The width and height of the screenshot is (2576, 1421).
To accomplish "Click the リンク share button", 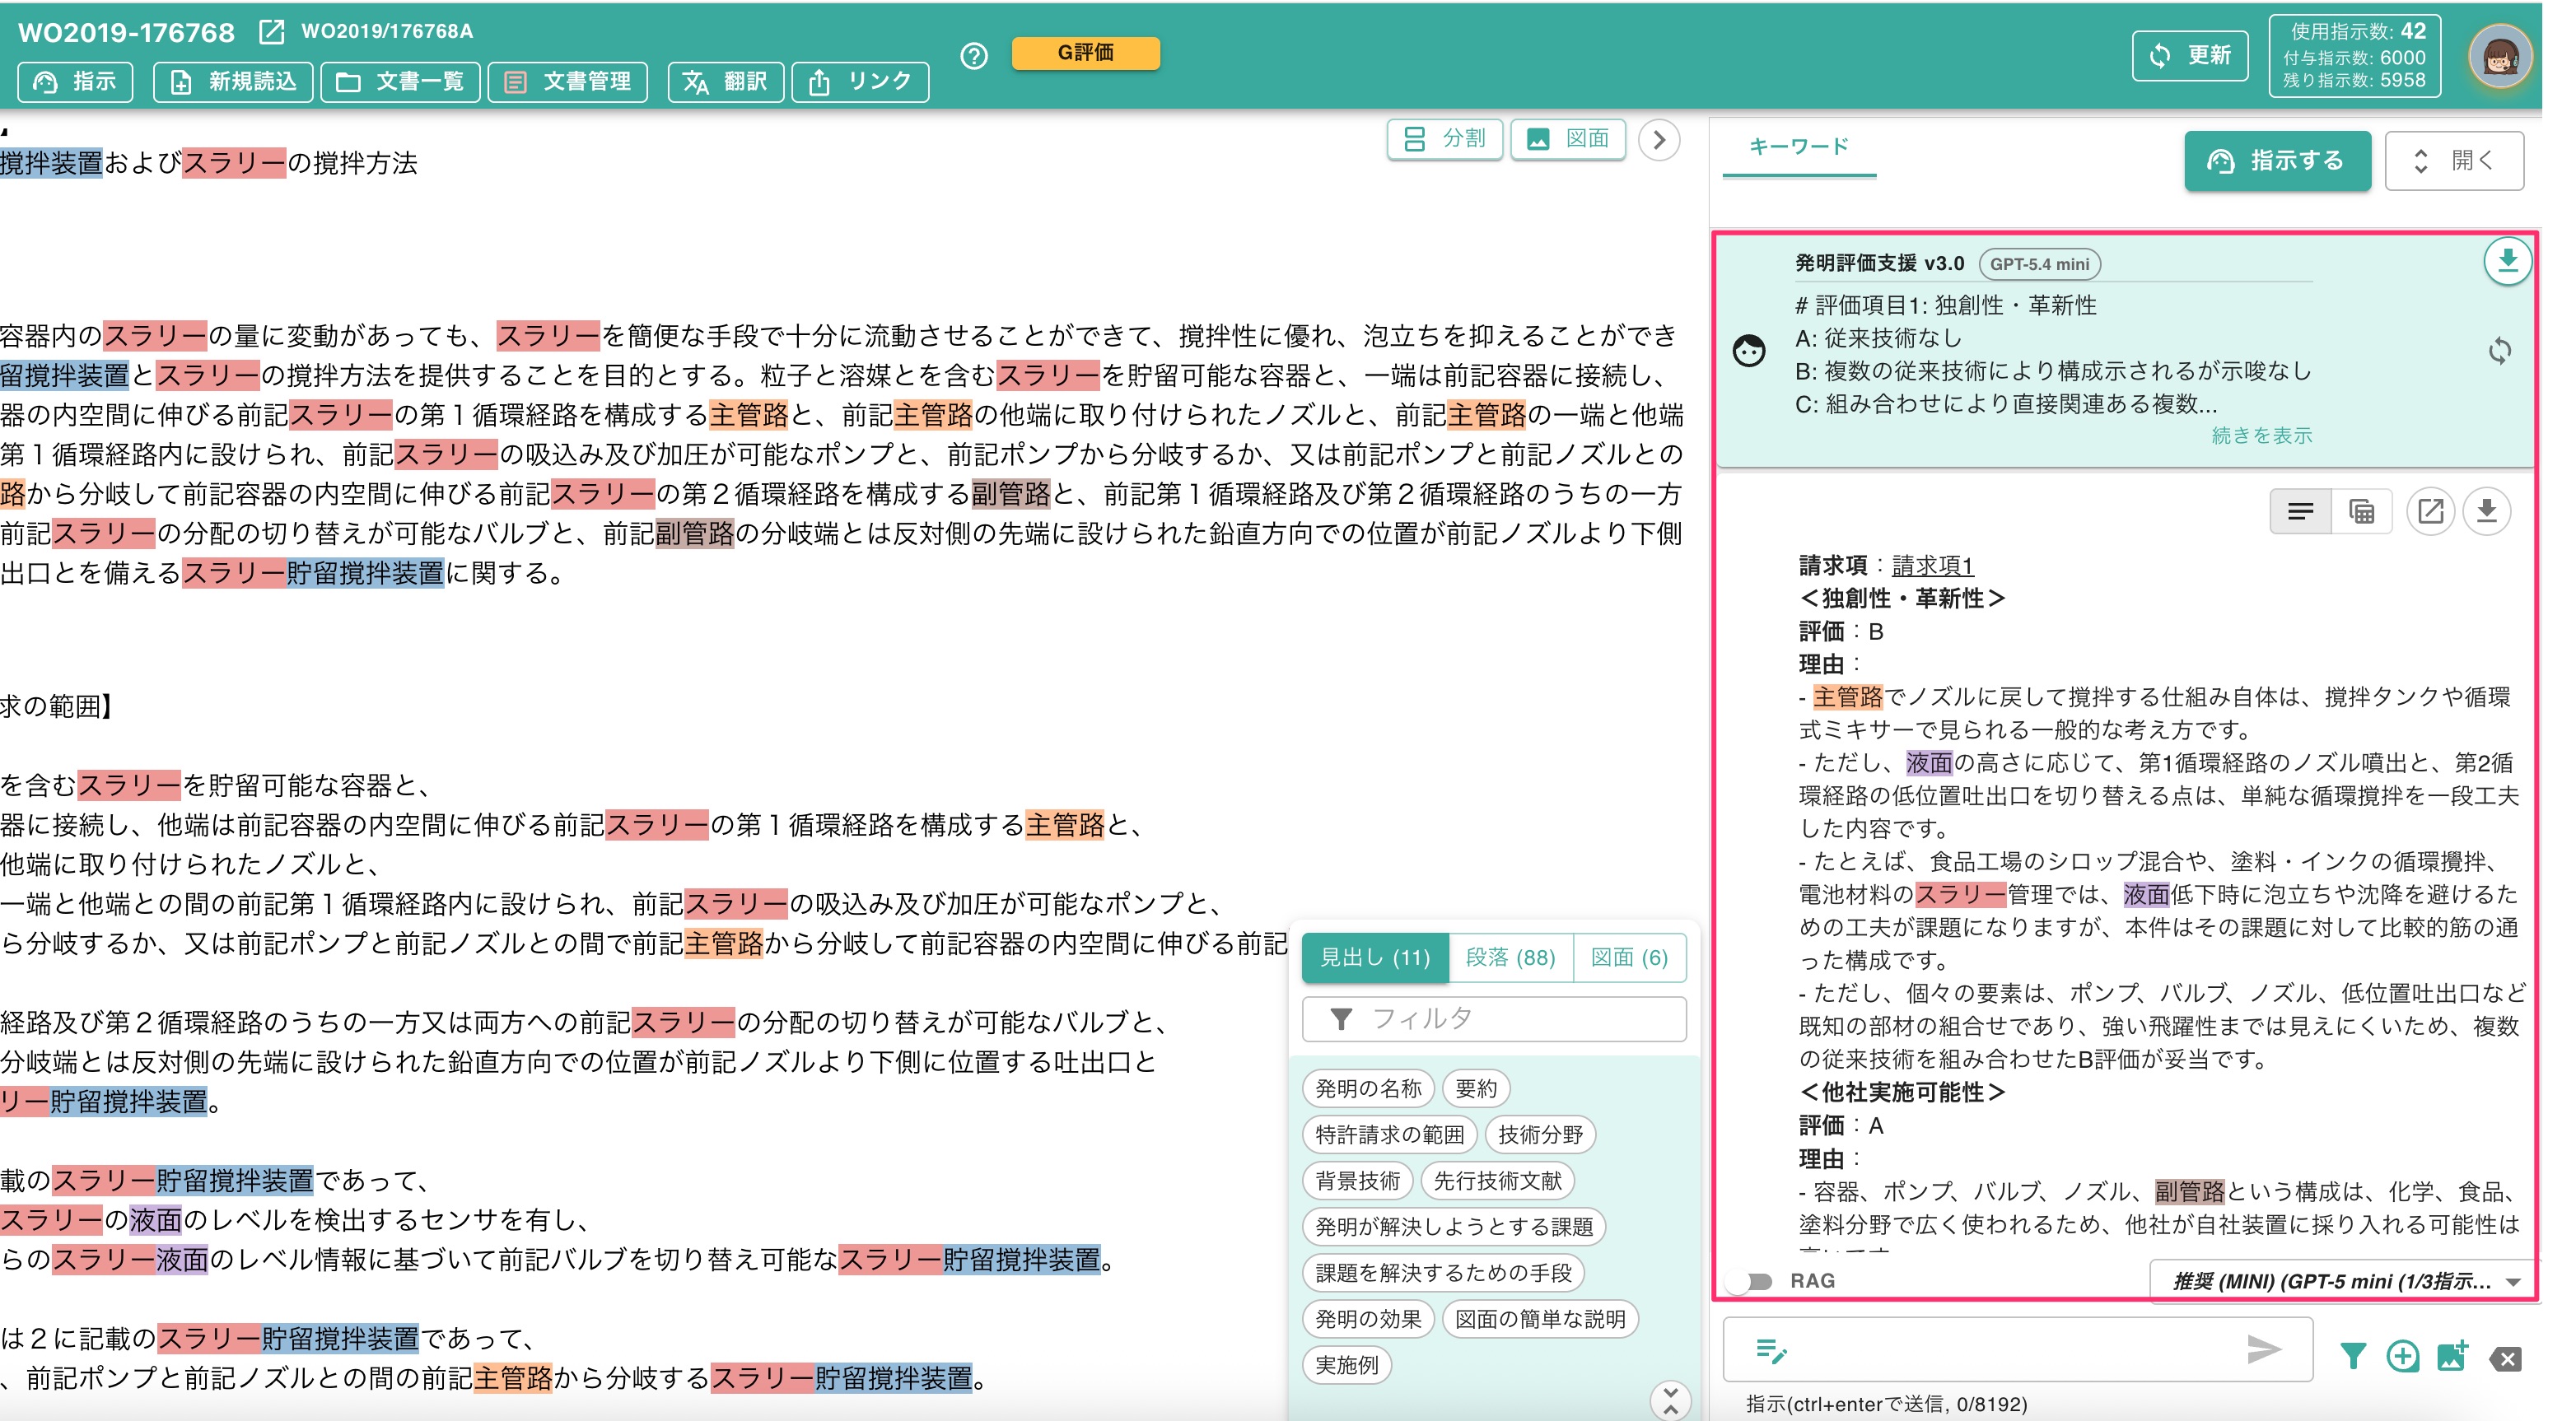I will [860, 81].
